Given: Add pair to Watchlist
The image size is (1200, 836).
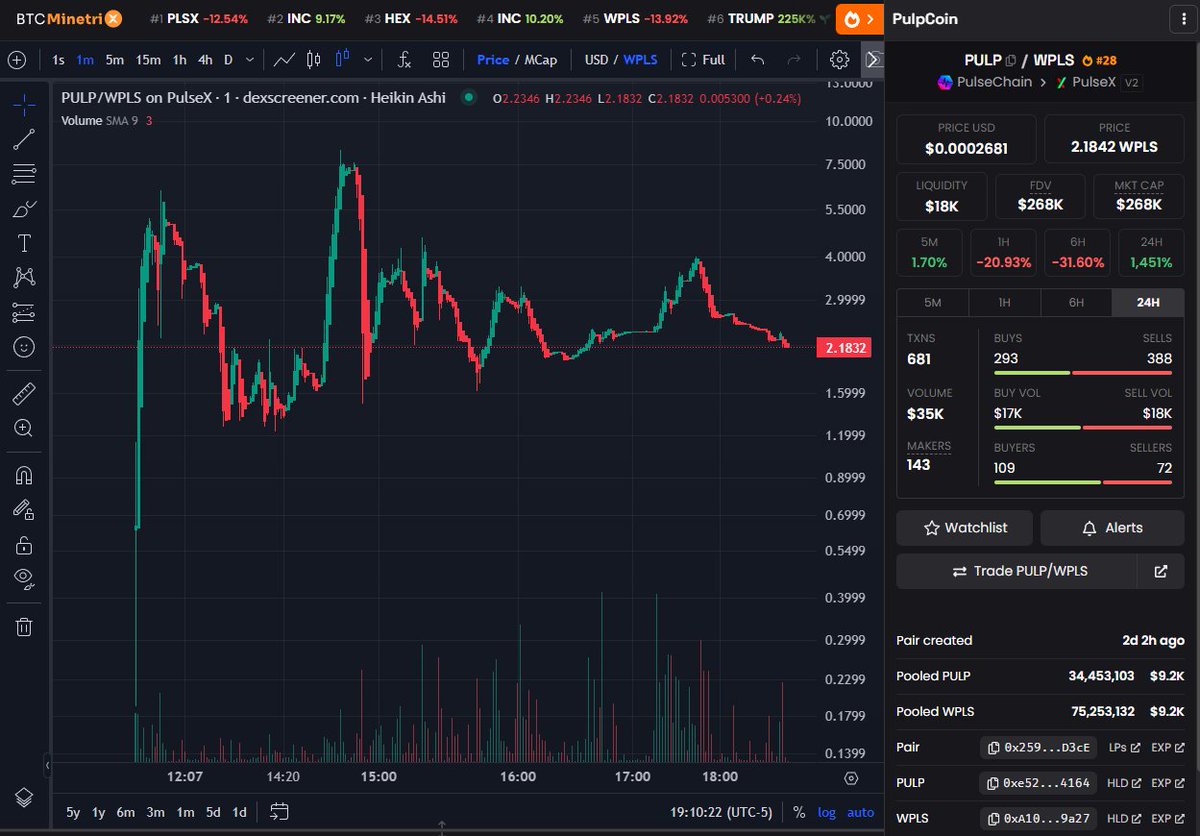Looking at the screenshot, I should click(965, 527).
